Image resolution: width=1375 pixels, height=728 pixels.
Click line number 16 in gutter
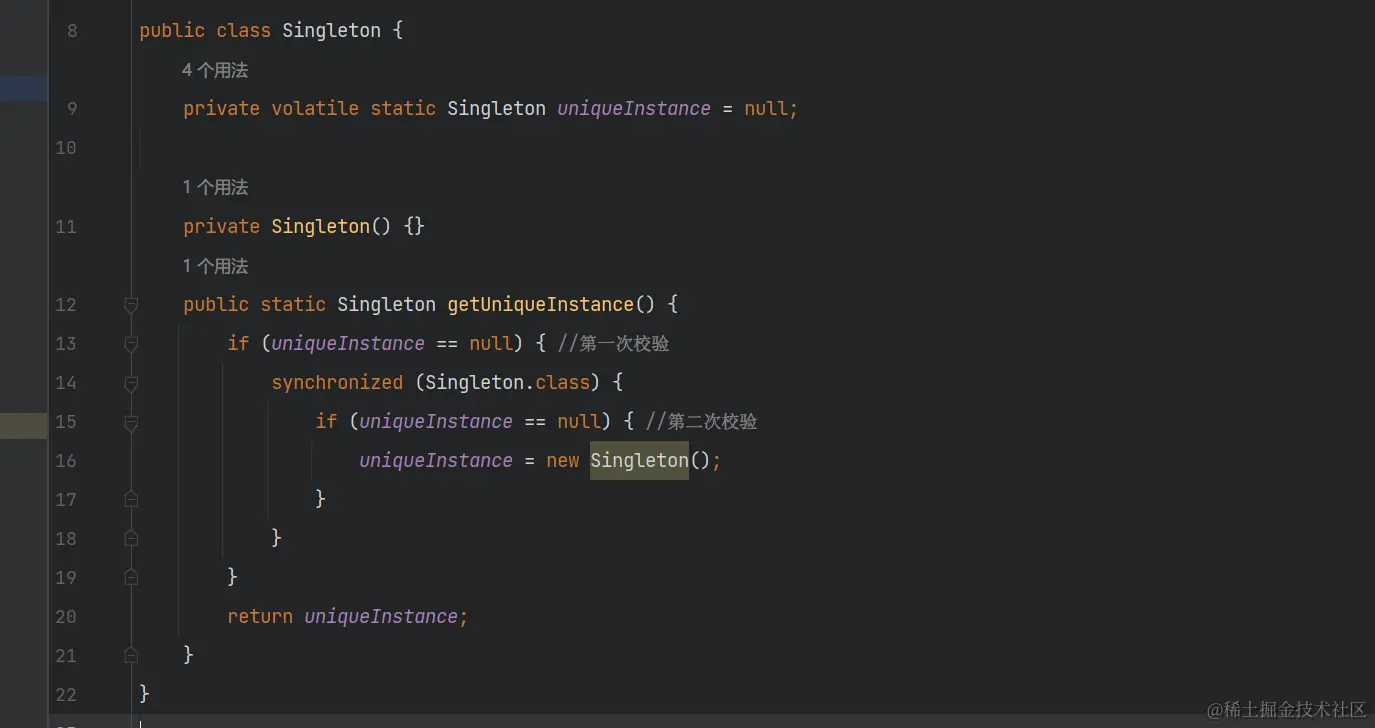point(66,461)
